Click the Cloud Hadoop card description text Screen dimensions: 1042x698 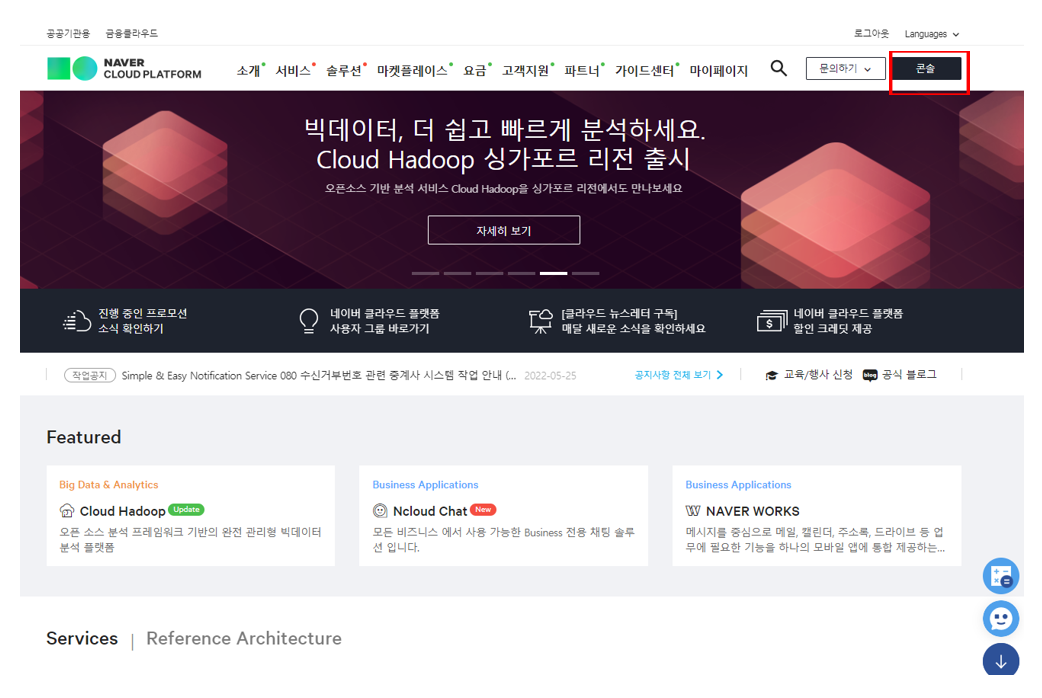click(x=191, y=539)
